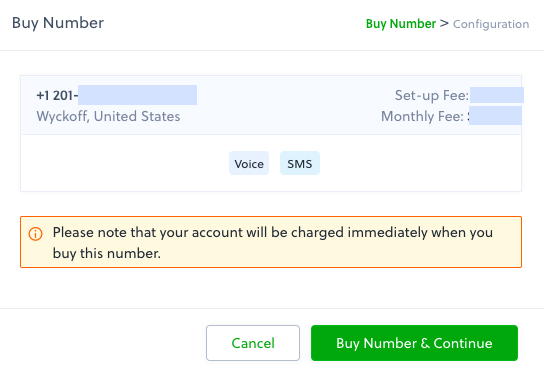Click Wyckoff, United States location text

[x=108, y=116]
